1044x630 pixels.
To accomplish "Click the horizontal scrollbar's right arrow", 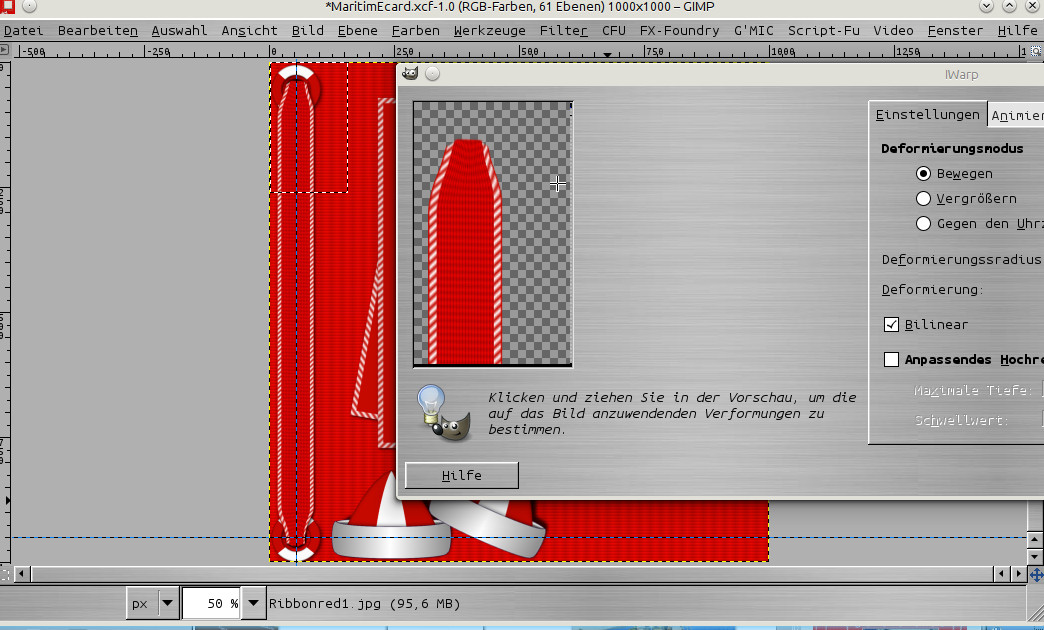I will (1019, 573).
